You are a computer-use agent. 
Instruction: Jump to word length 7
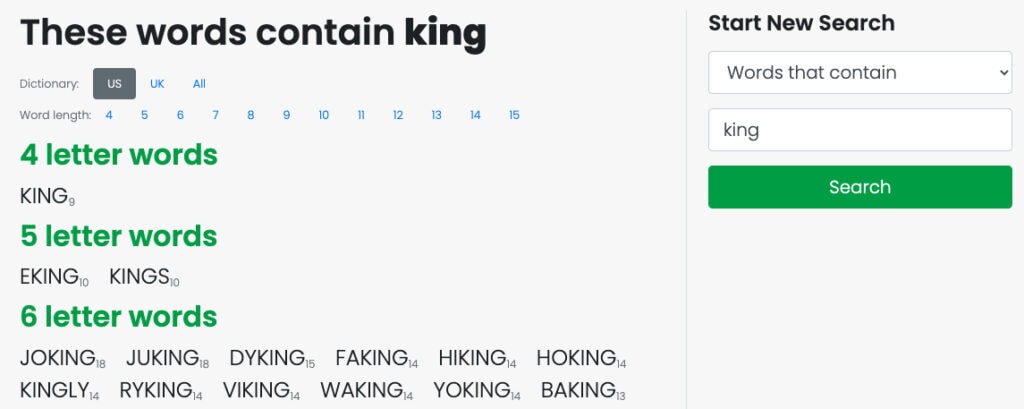coord(216,115)
